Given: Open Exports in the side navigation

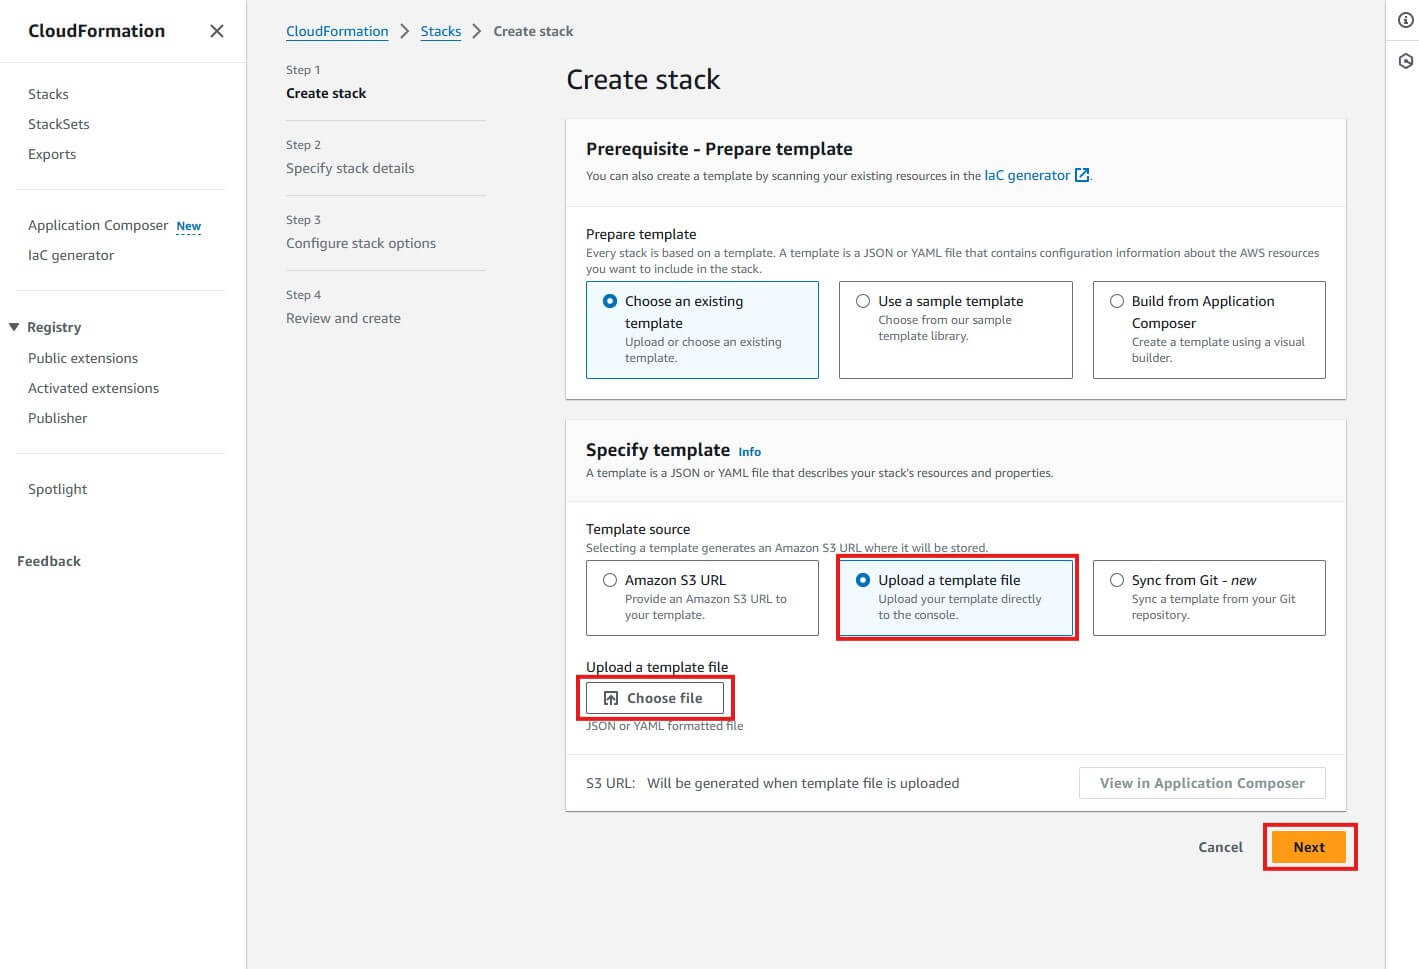Looking at the screenshot, I should [x=52, y=154].
